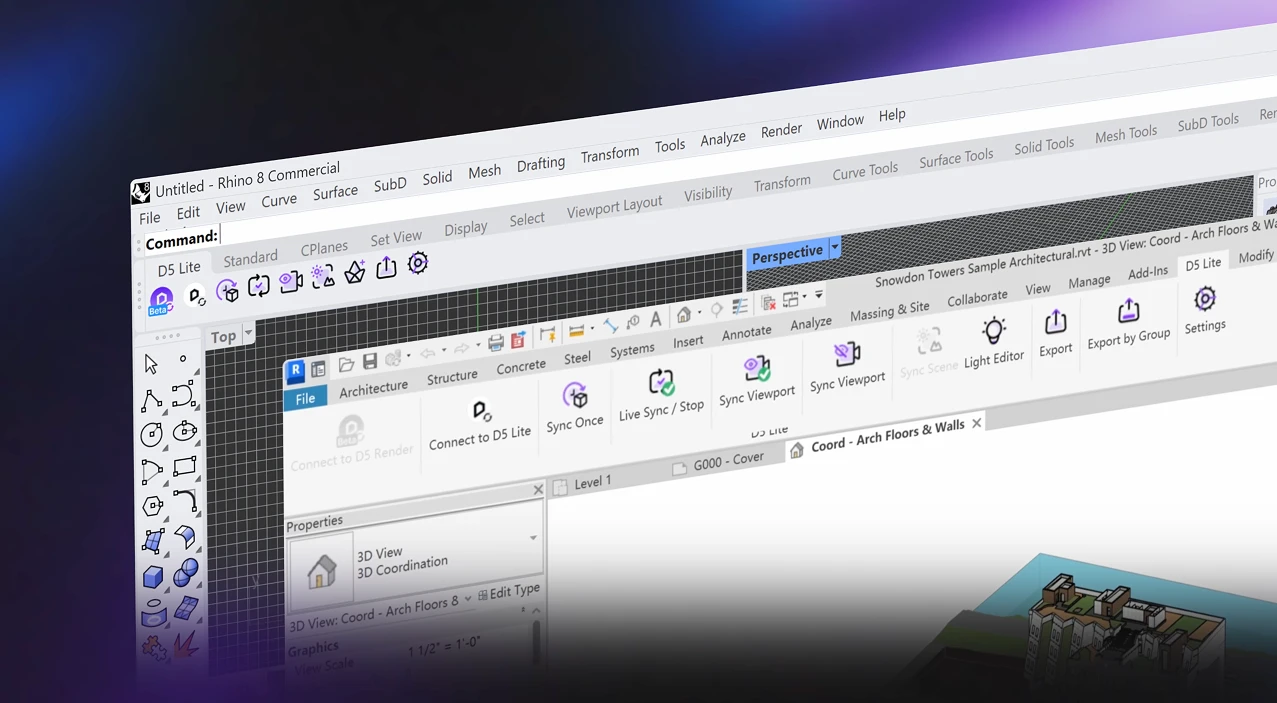Select the Ellipse tool in Rhino sidebar

click(x=185, y=431)
